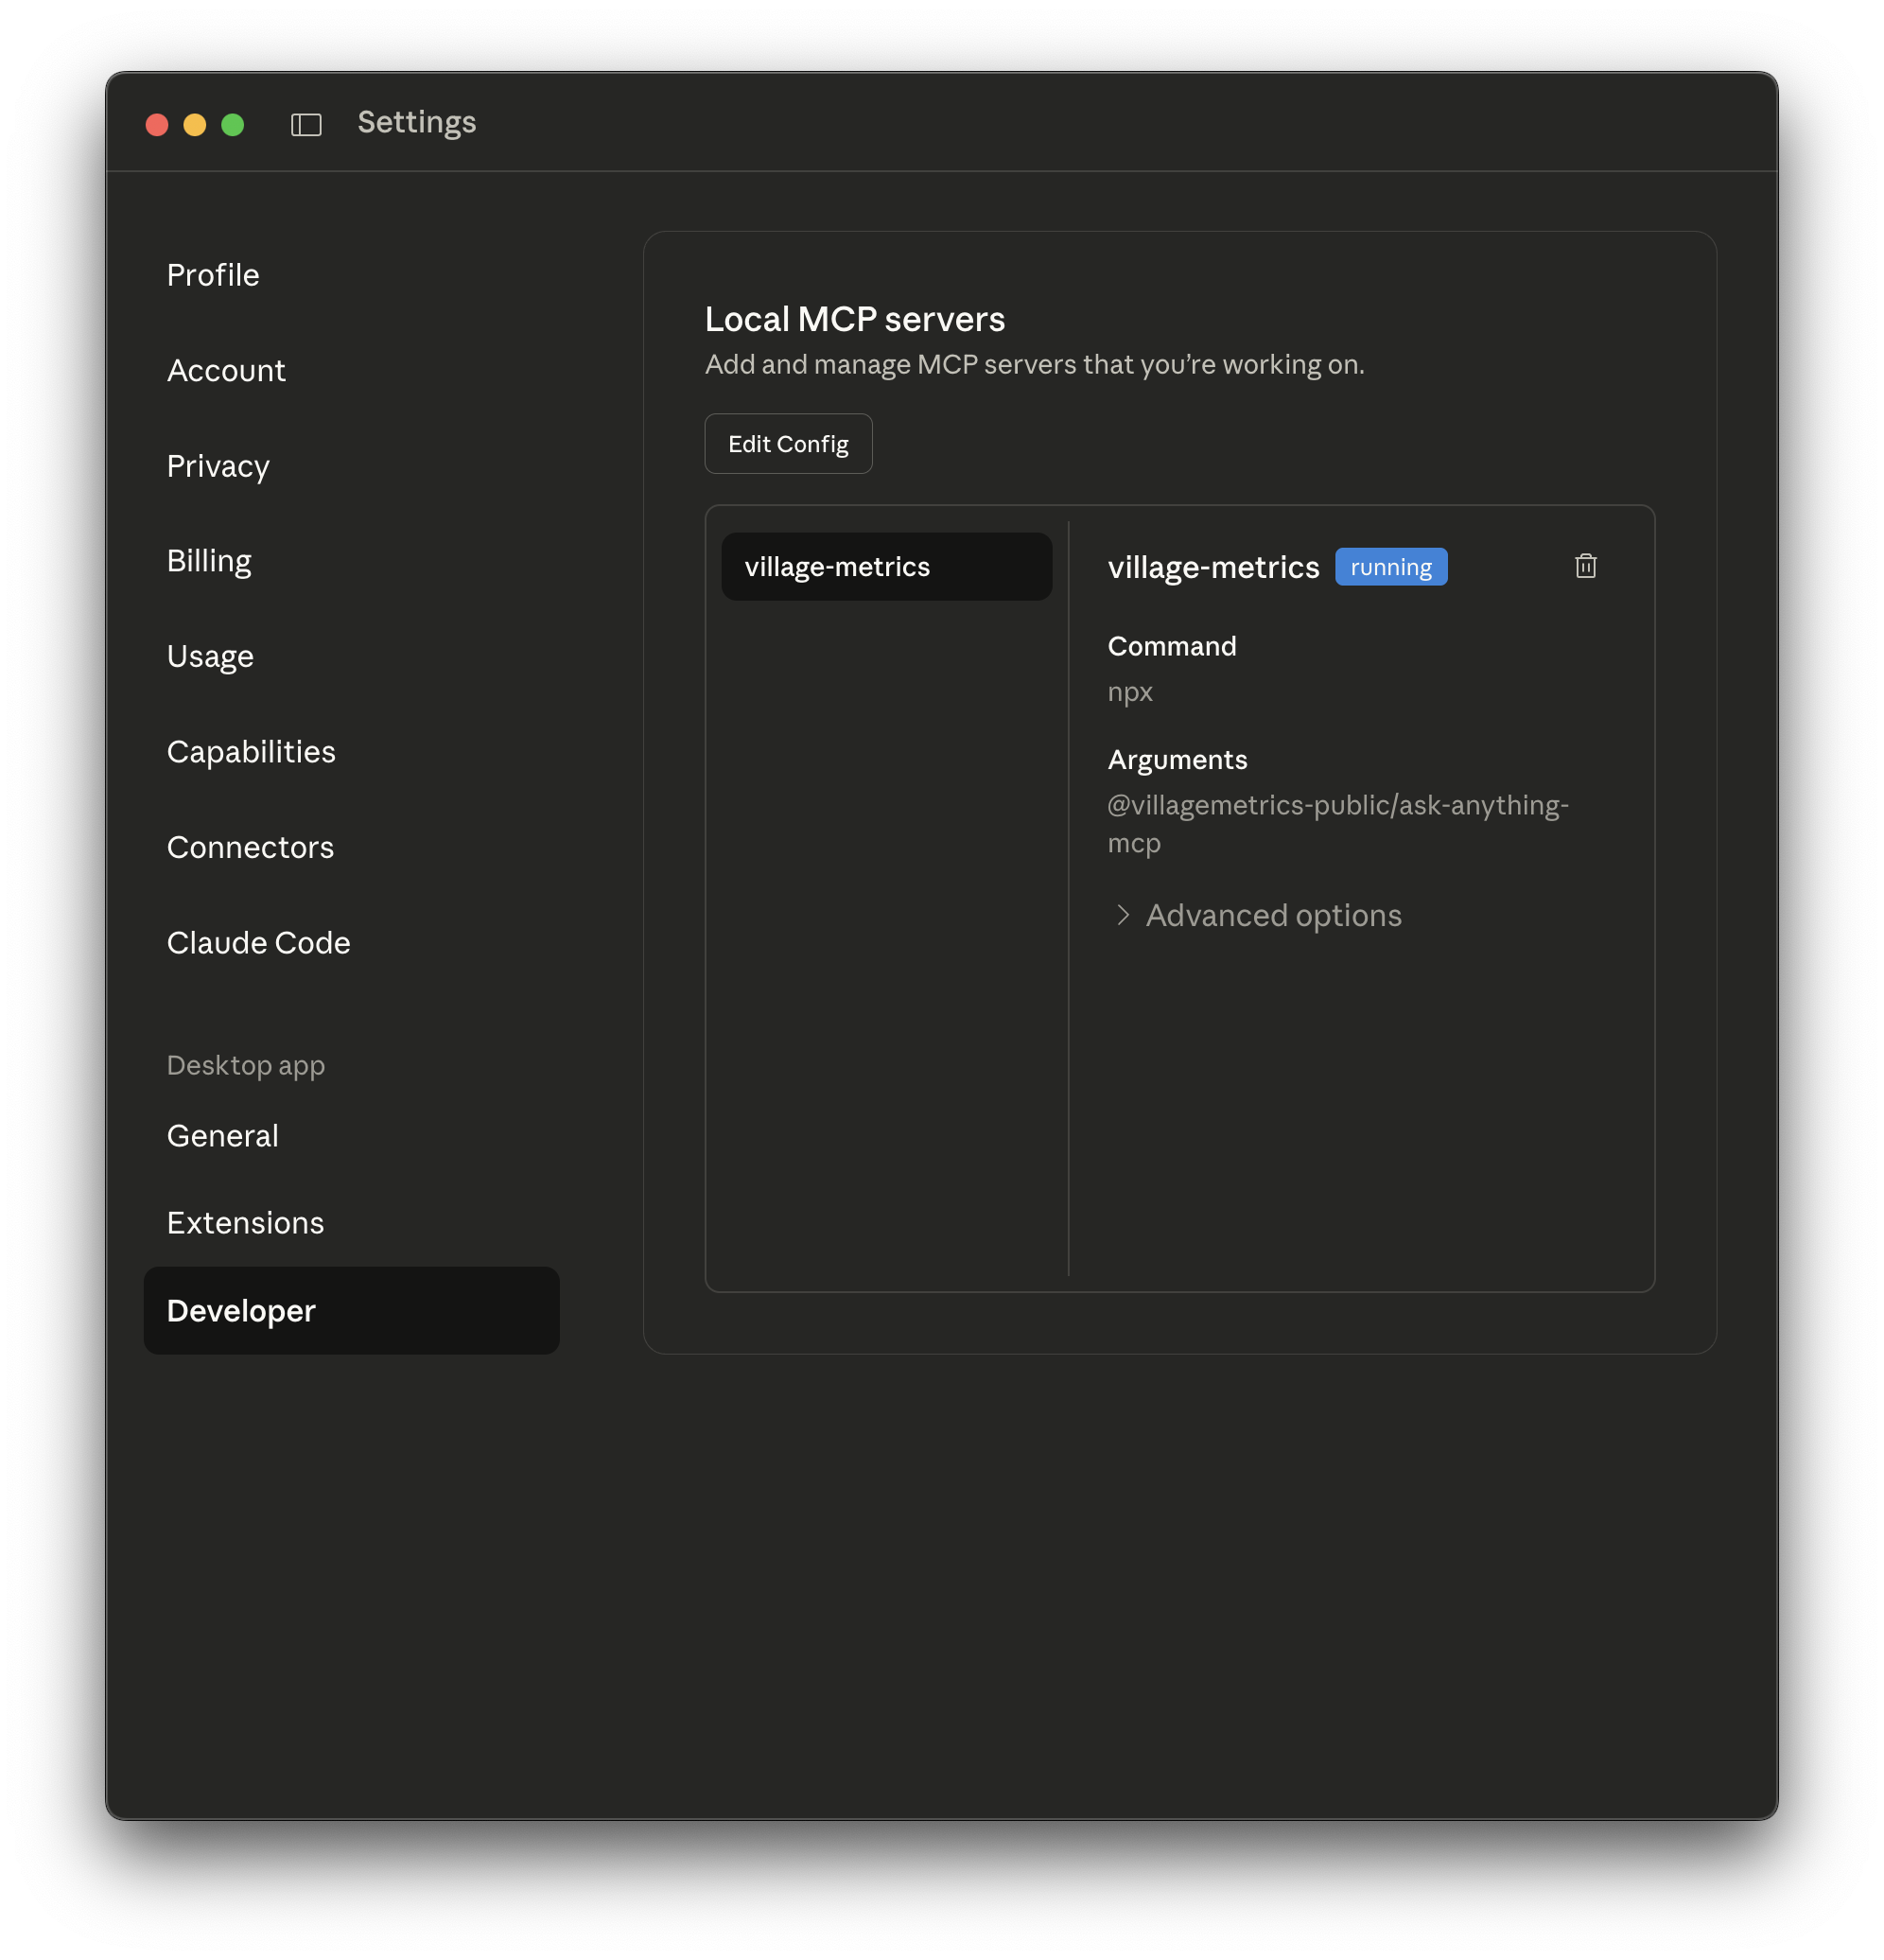Open Profile settings
The image size is (1884, 1960).
[213, 274]
